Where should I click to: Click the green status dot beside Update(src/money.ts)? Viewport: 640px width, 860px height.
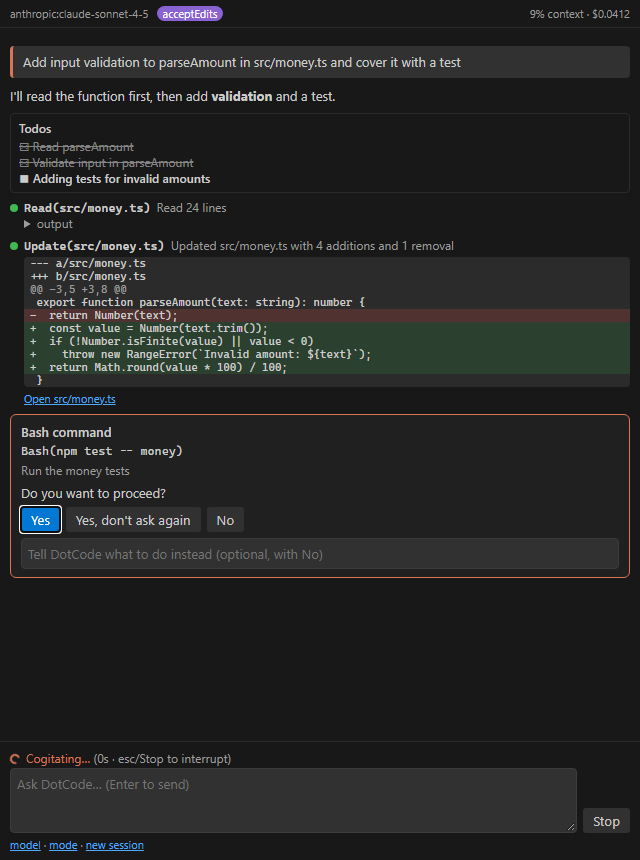(x=14, y=246)
